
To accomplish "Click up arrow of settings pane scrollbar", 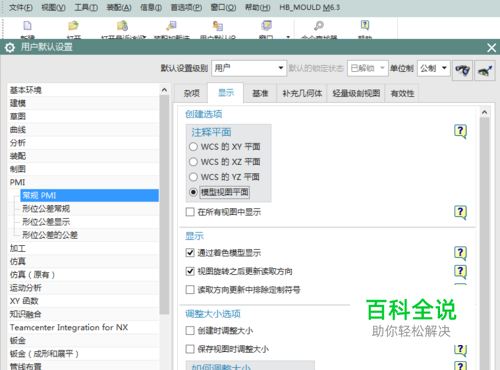I will [484, 112].
